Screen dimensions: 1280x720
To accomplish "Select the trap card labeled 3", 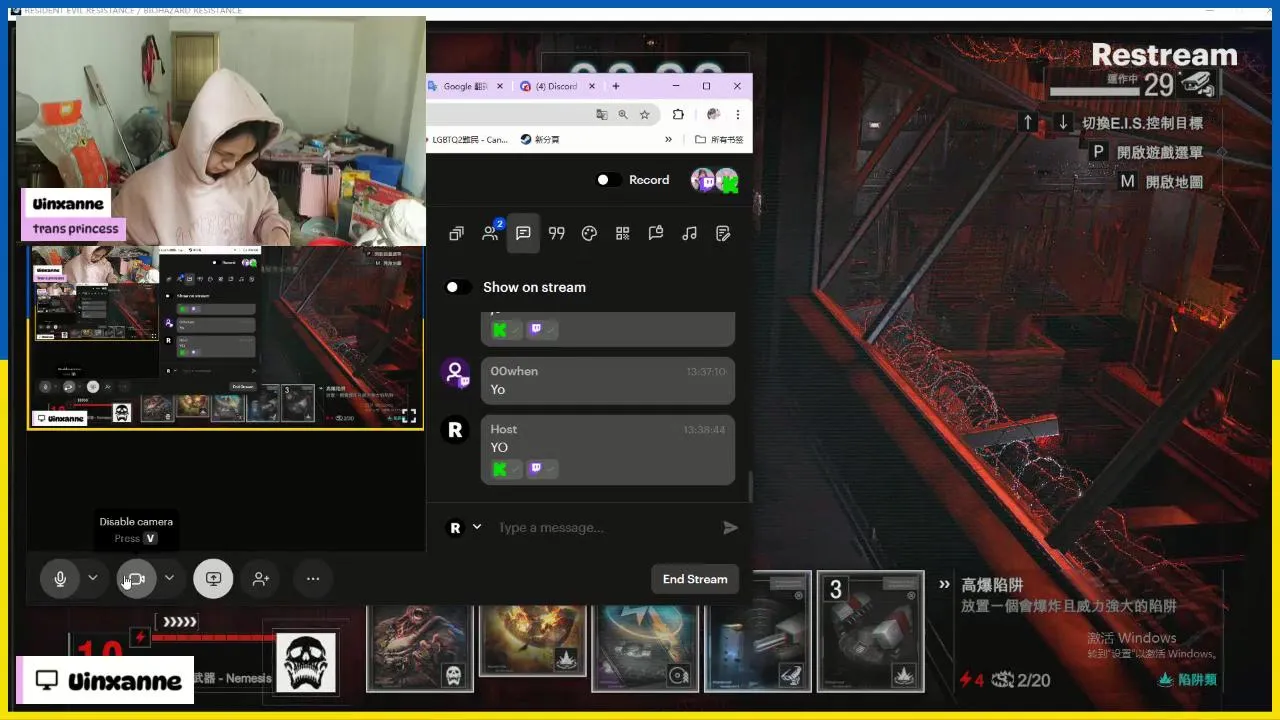I will pyautogui.click(x=870, y=631).
